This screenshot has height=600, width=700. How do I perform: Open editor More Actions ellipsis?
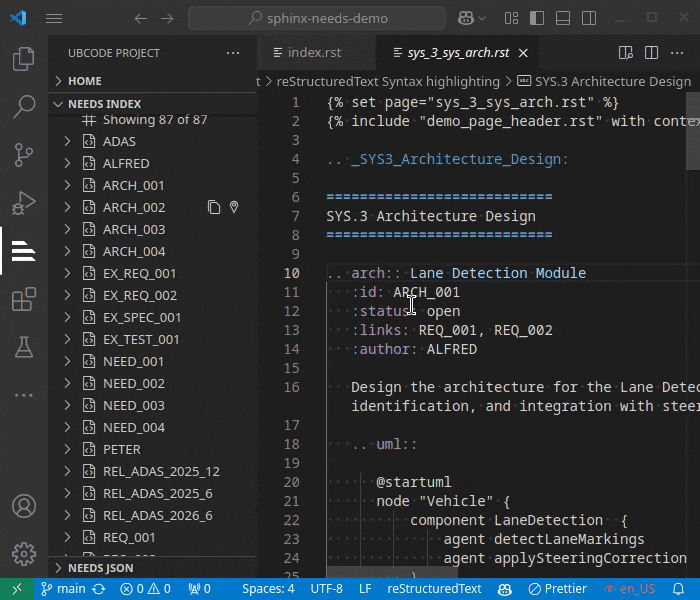(x=677, y=53)
